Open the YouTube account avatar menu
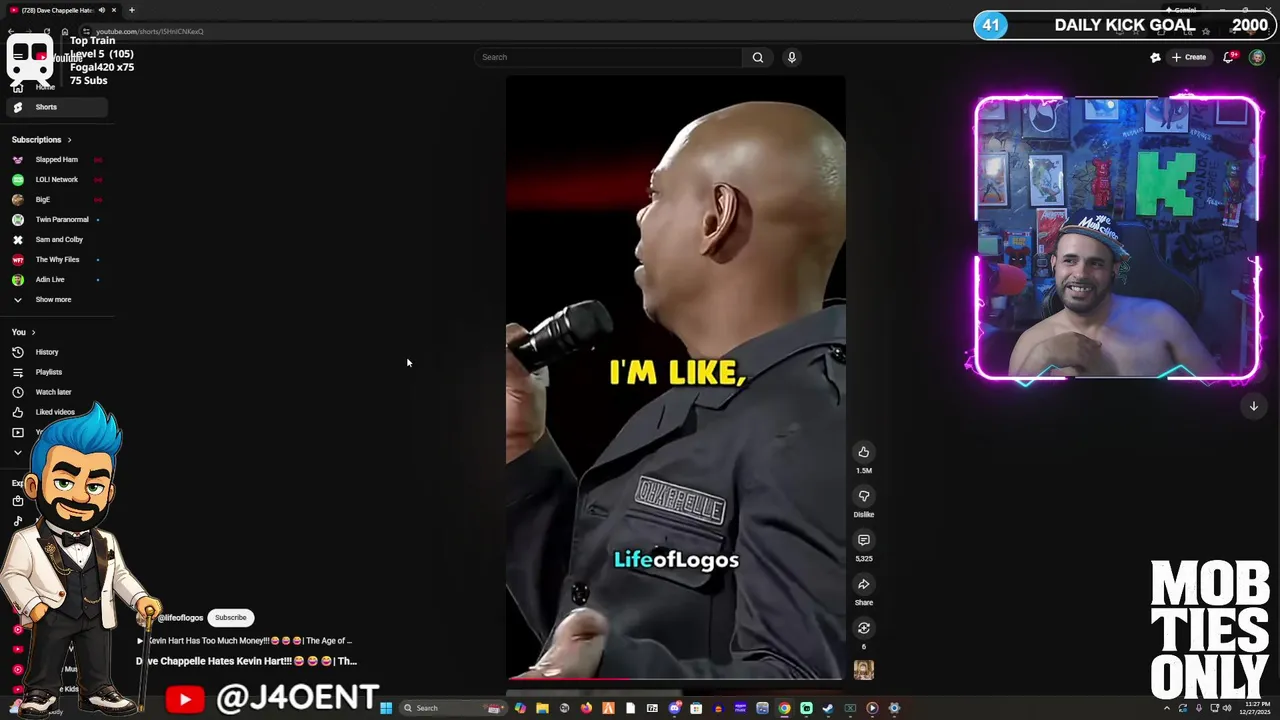 pos(1257,57)
